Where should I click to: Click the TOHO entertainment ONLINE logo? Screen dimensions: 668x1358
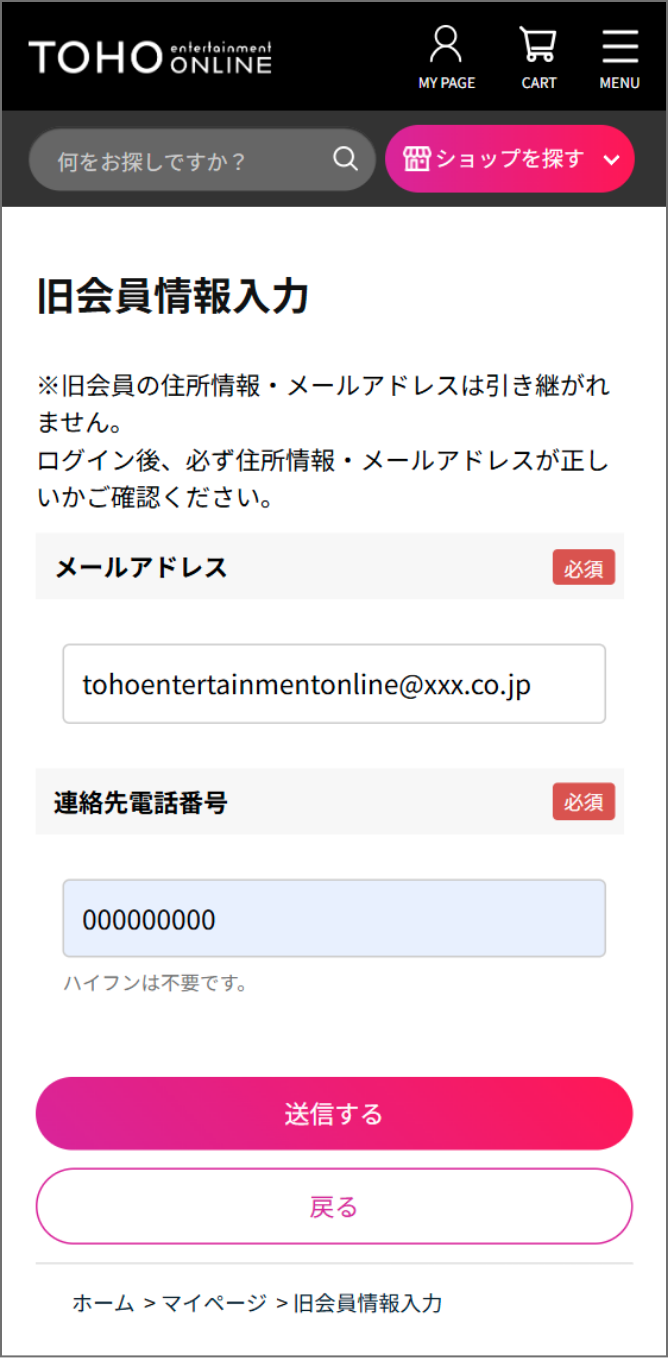(x=150, y=57)
